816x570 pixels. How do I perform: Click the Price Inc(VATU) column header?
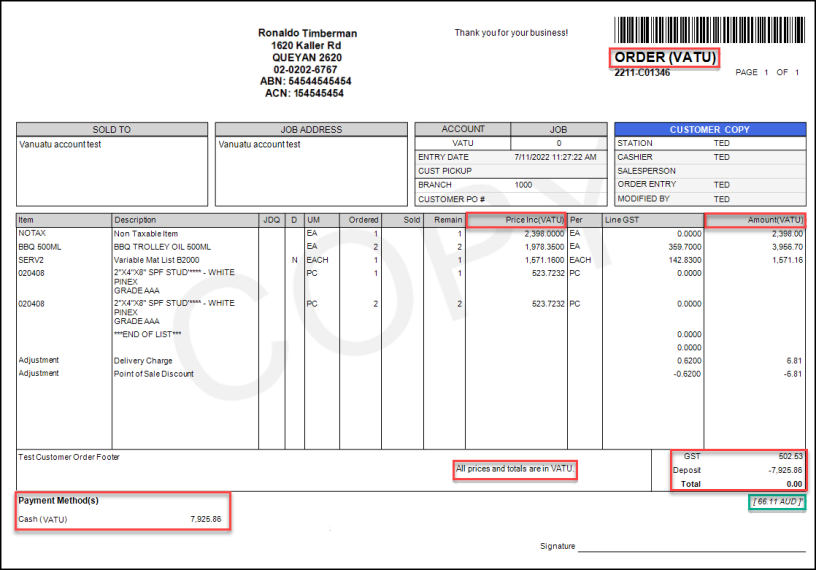[x=516, y=220]
